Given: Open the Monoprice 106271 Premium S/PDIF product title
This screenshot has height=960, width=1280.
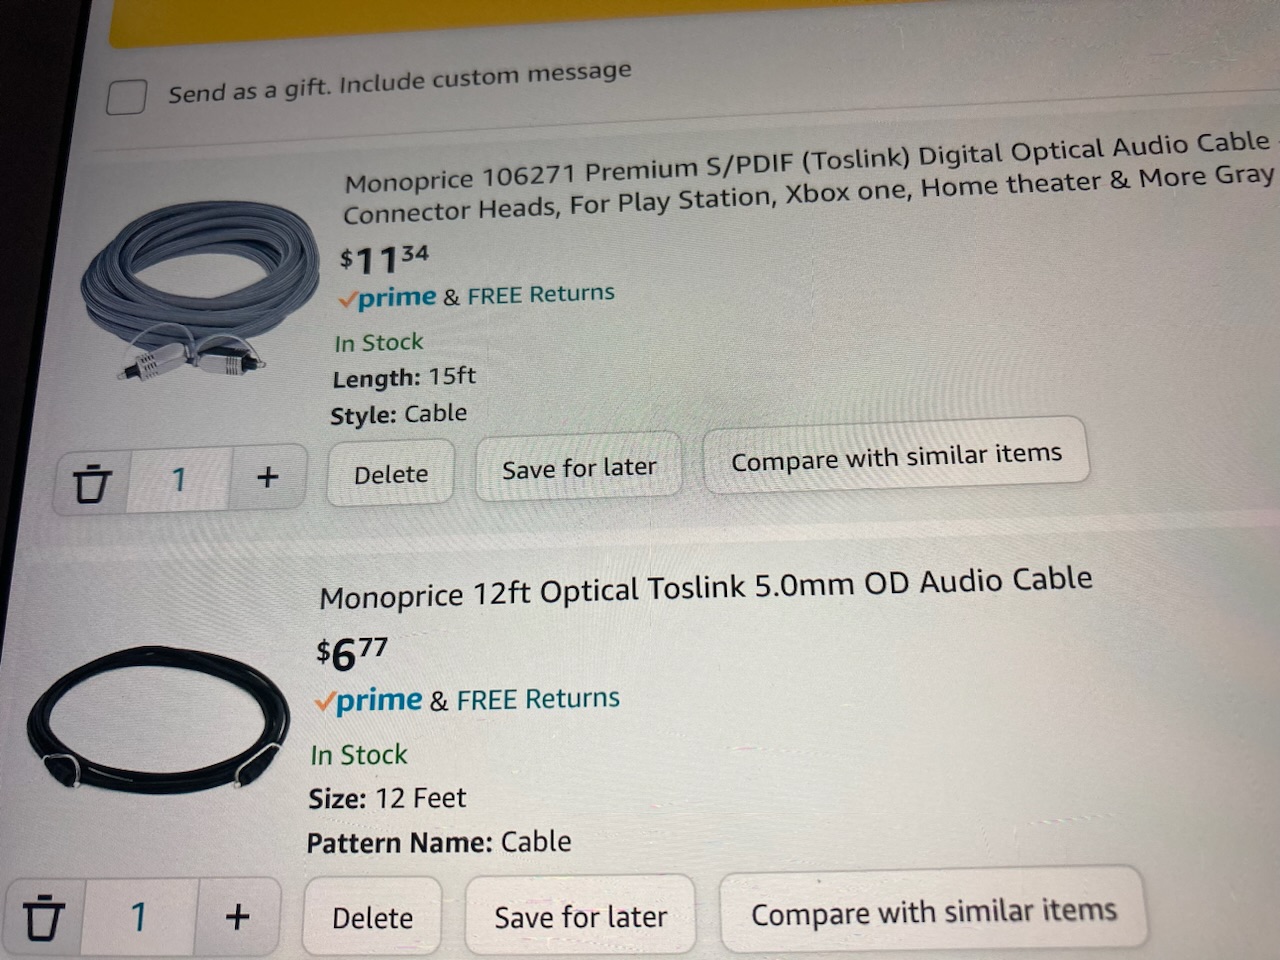Looking at the screenshot, I should pos(810,178).
